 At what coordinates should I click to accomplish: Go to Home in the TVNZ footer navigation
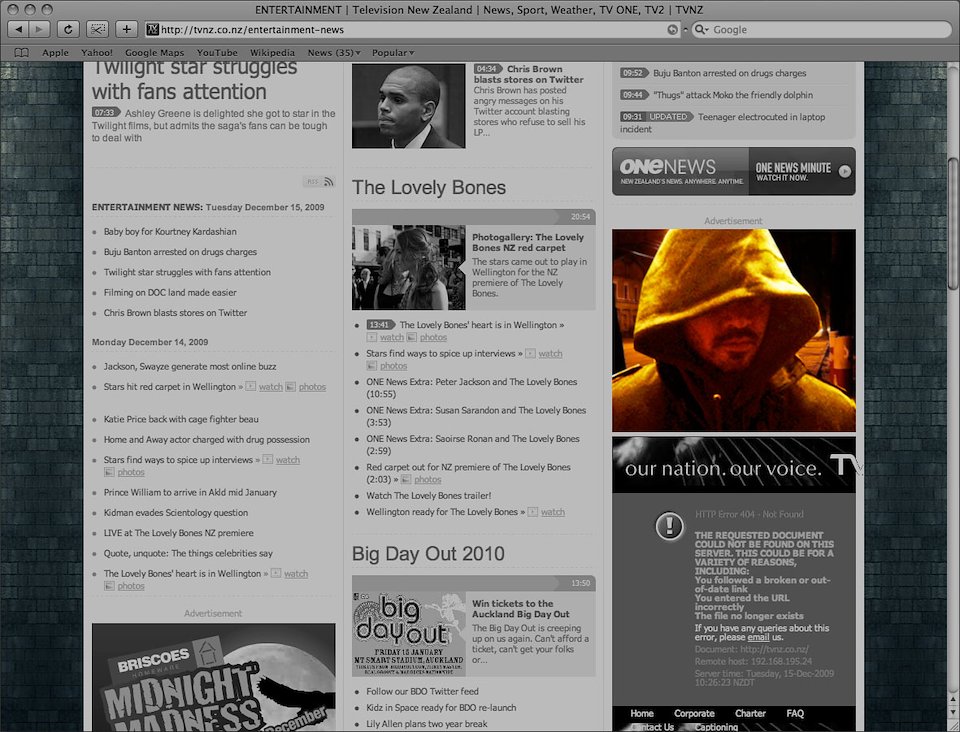pos(642,713)
